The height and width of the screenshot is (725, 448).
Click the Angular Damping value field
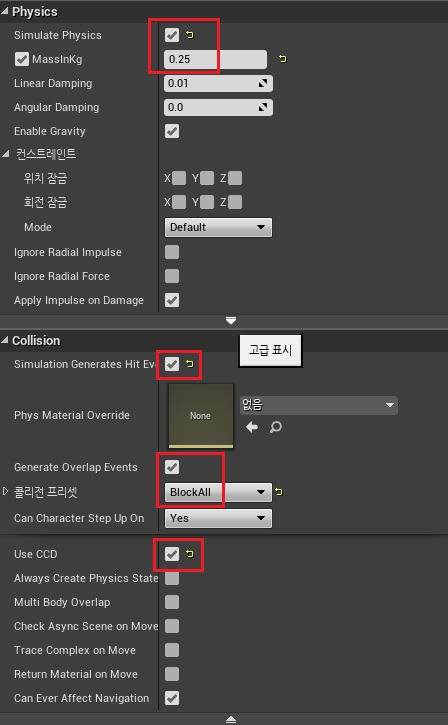[218, 107]
